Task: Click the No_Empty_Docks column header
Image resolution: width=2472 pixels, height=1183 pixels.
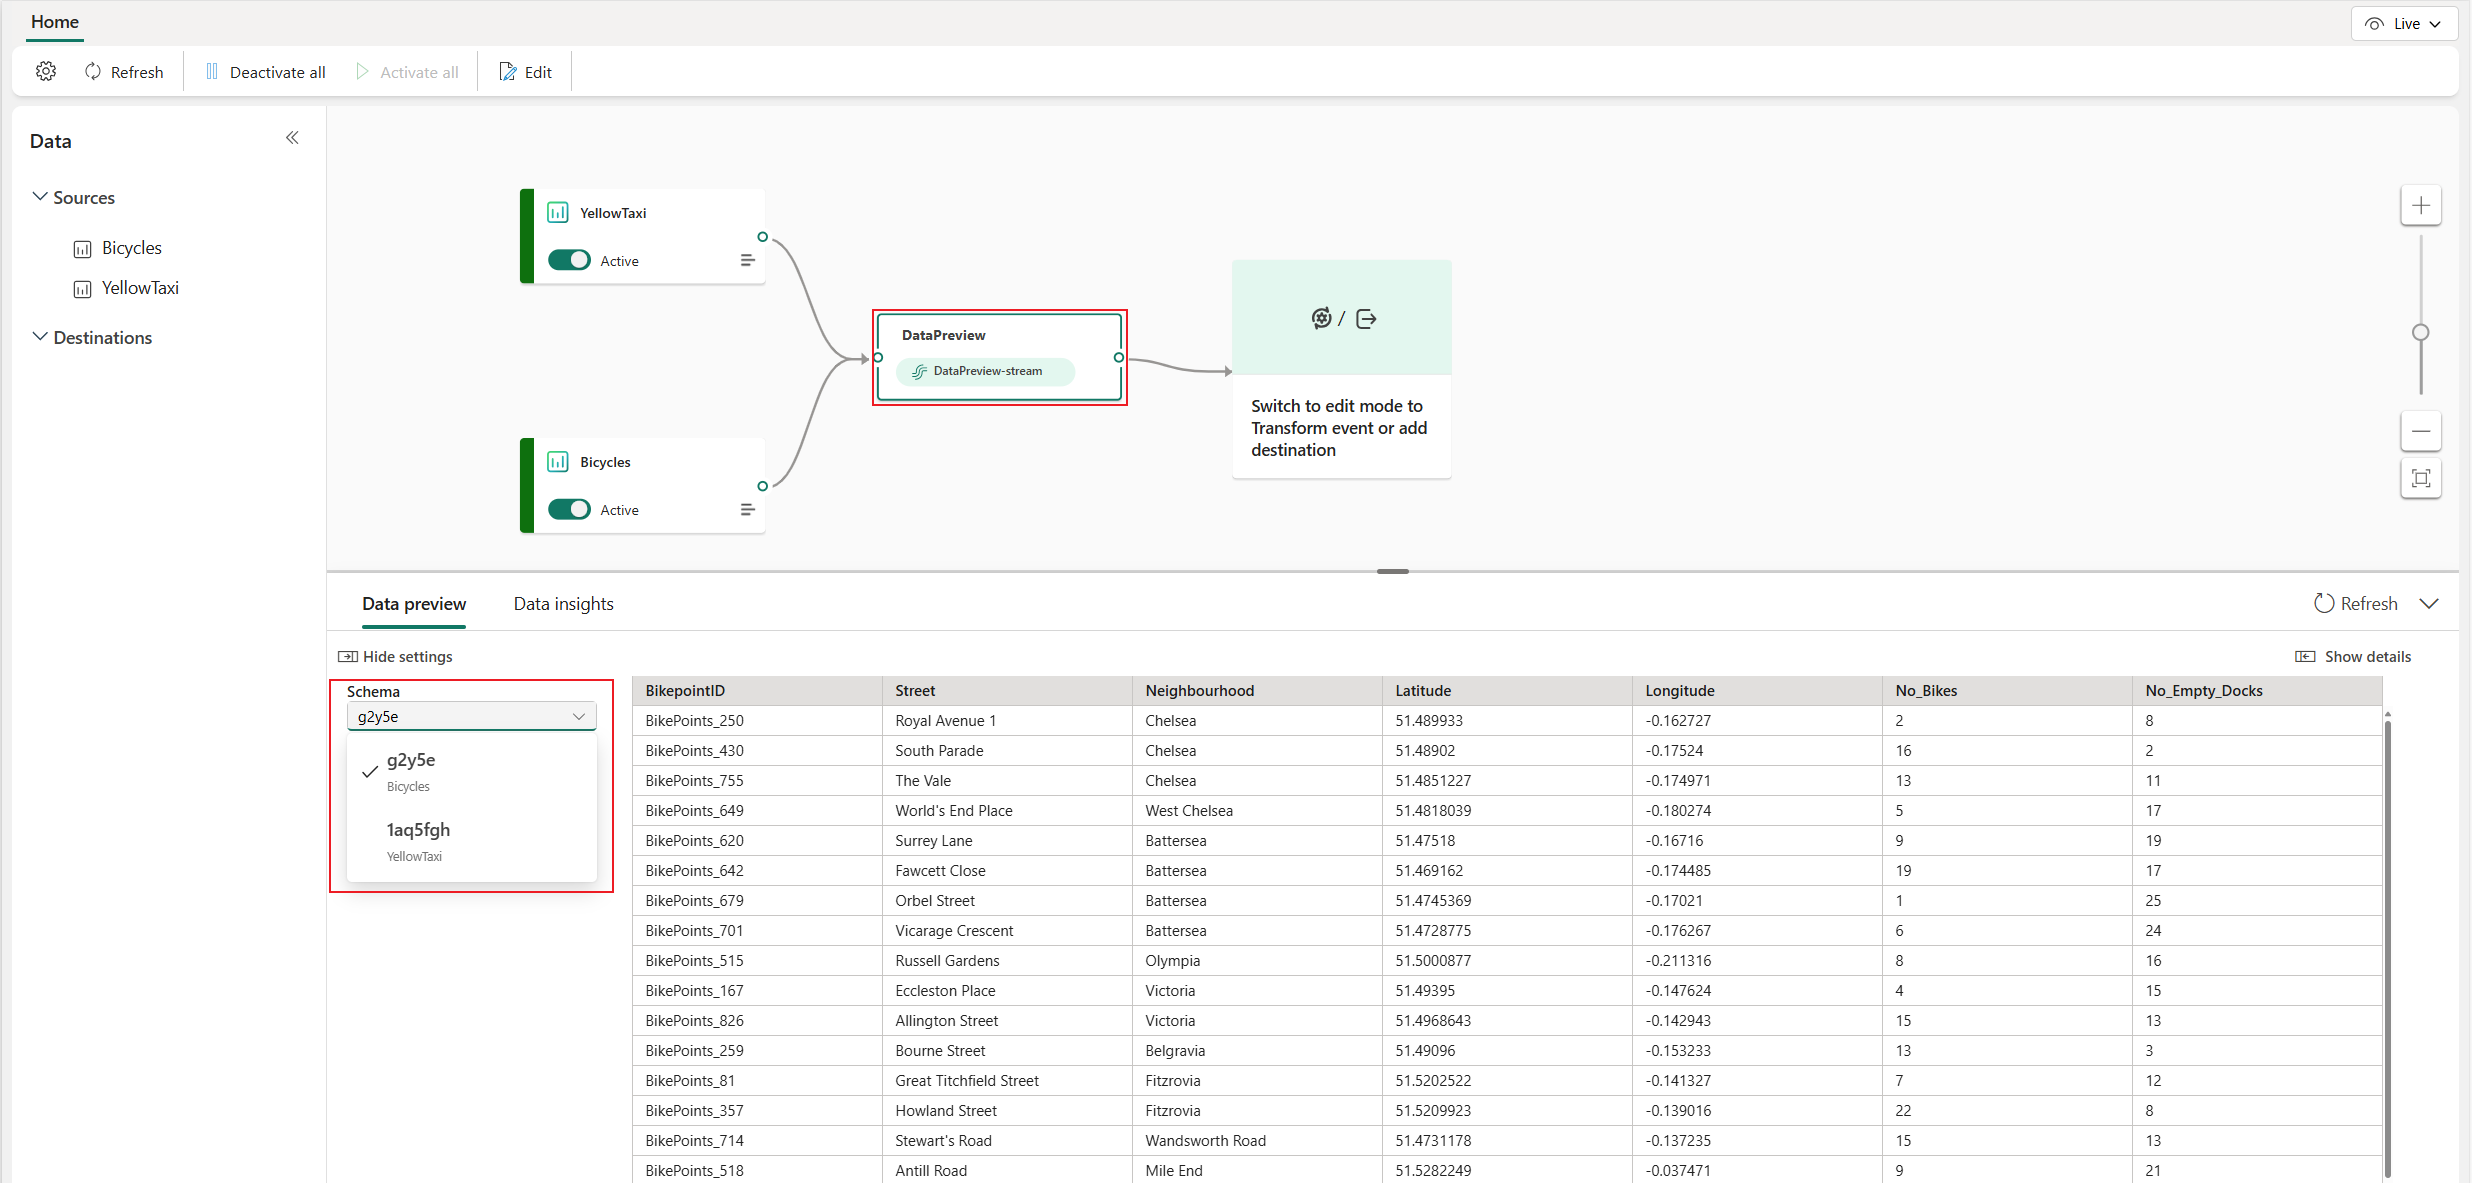Action: coord(2257,691)
